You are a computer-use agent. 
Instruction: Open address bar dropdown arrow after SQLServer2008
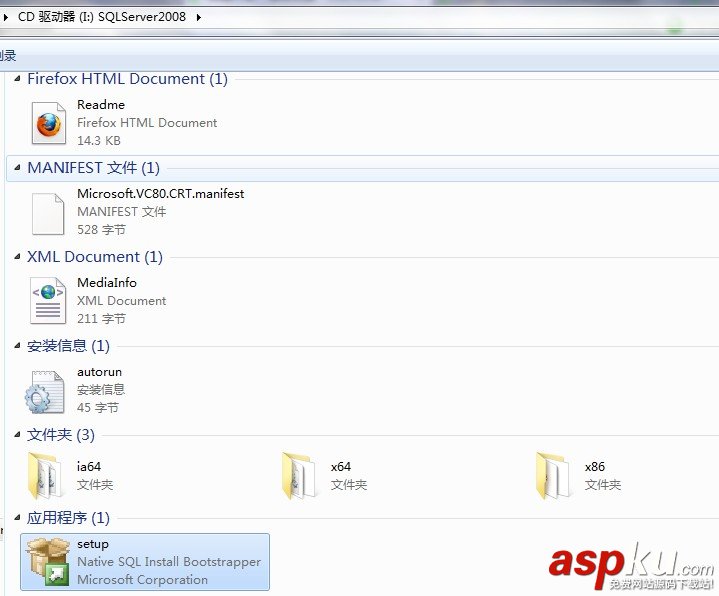(199, 17)
